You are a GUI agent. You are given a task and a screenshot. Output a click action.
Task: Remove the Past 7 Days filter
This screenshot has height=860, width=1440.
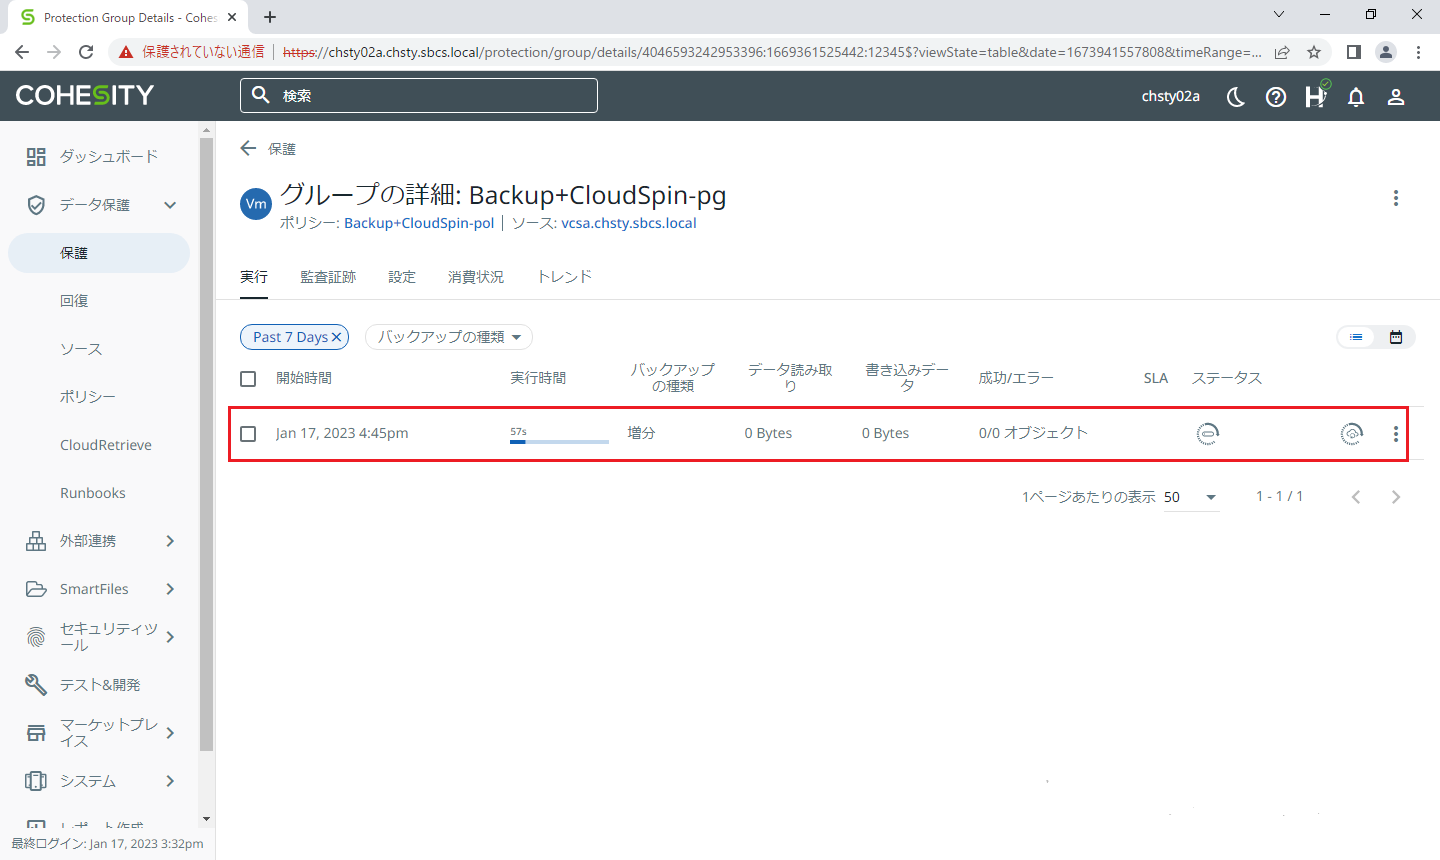[337, 337]
